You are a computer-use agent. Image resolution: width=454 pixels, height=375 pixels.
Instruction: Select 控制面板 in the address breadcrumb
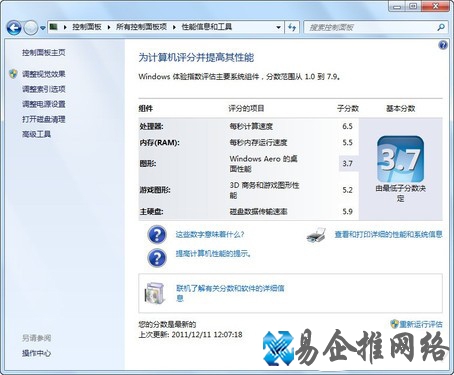click(x=87, y=27)
